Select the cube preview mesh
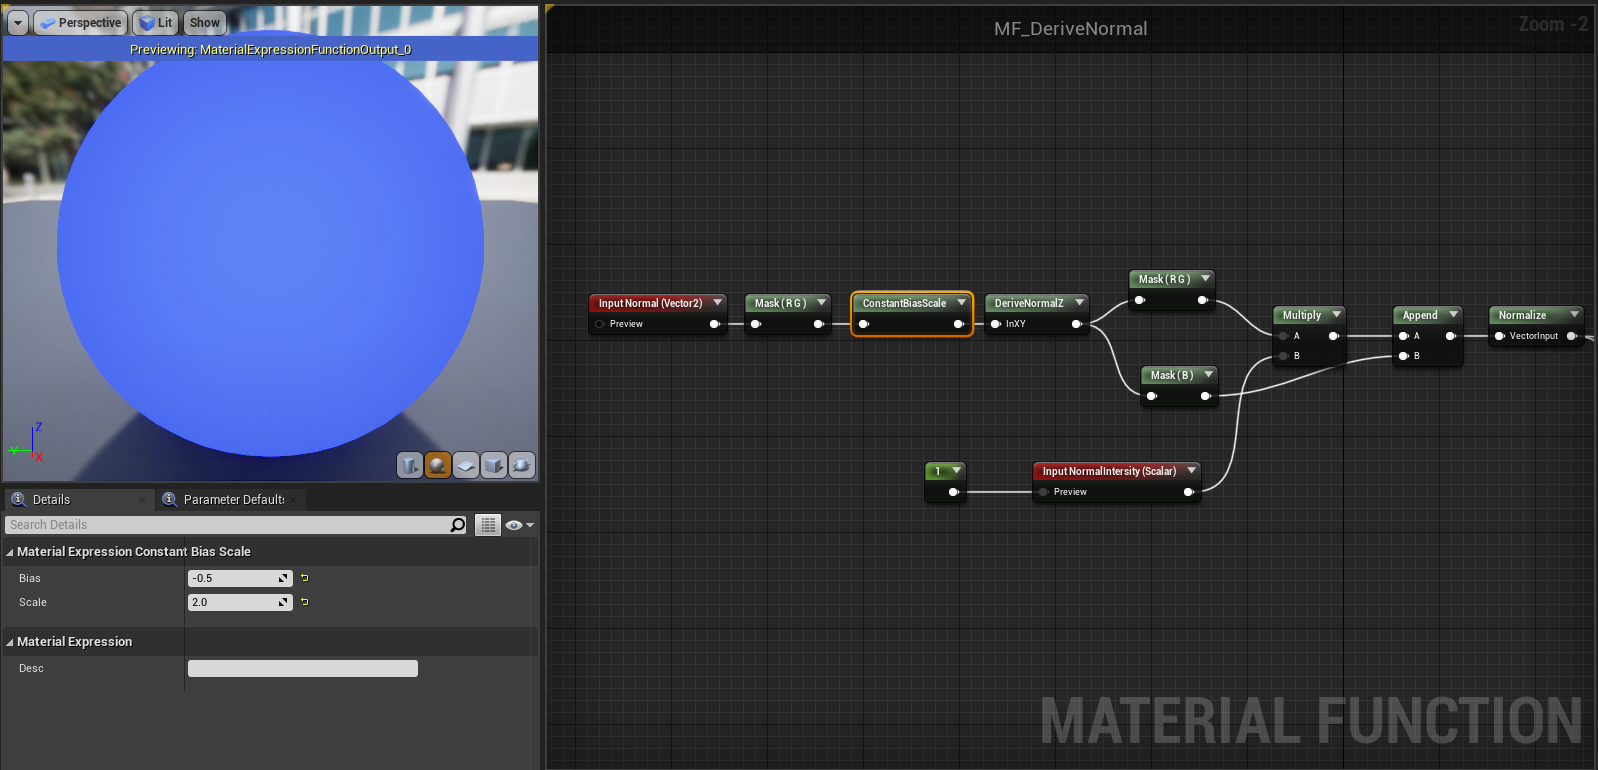 (x=494, y=465)
